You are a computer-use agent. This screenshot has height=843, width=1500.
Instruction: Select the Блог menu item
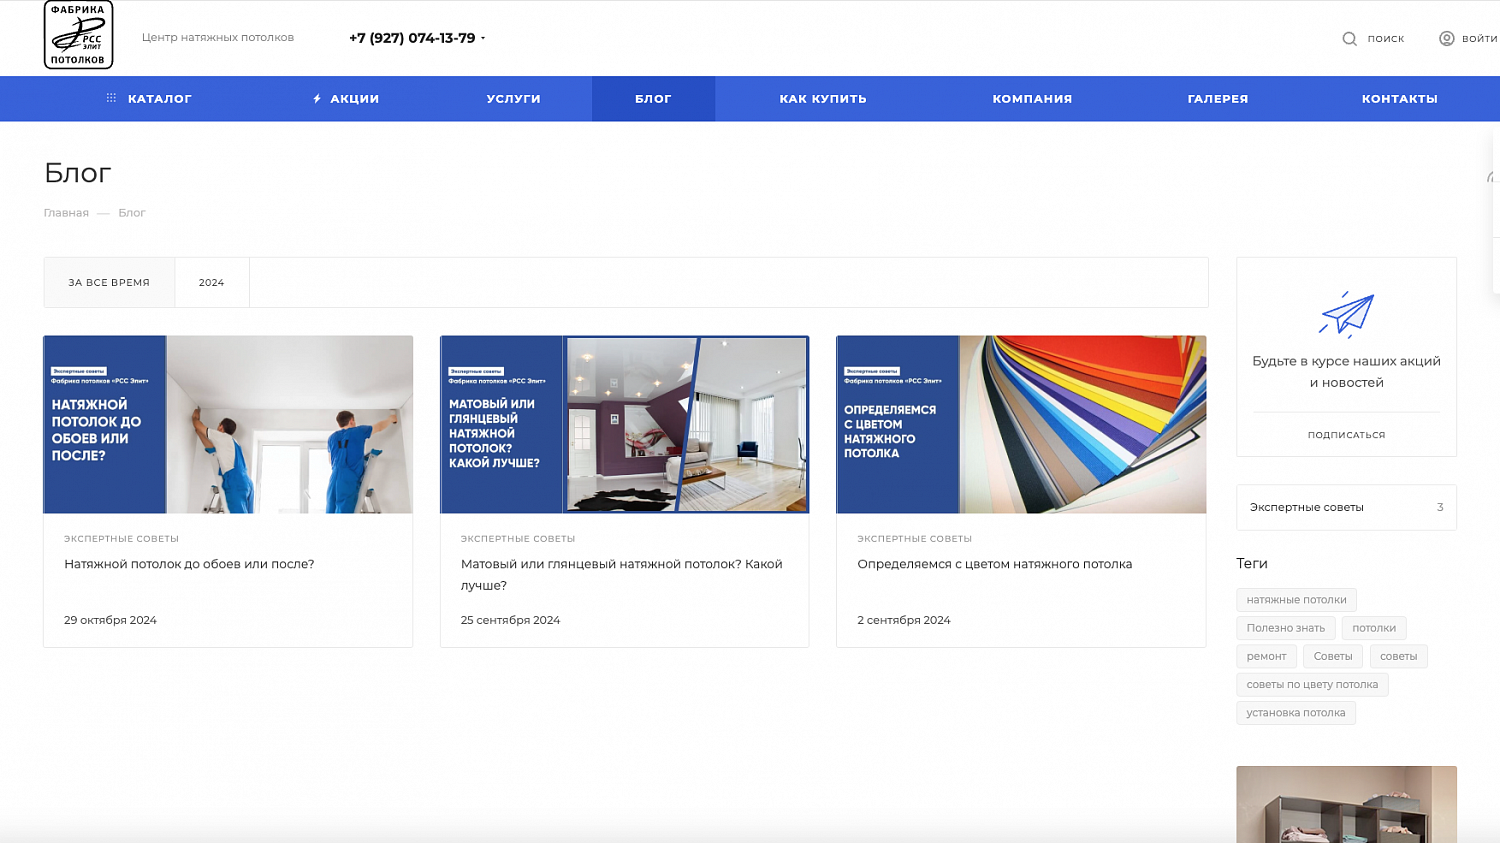click(x=653, y=99)
